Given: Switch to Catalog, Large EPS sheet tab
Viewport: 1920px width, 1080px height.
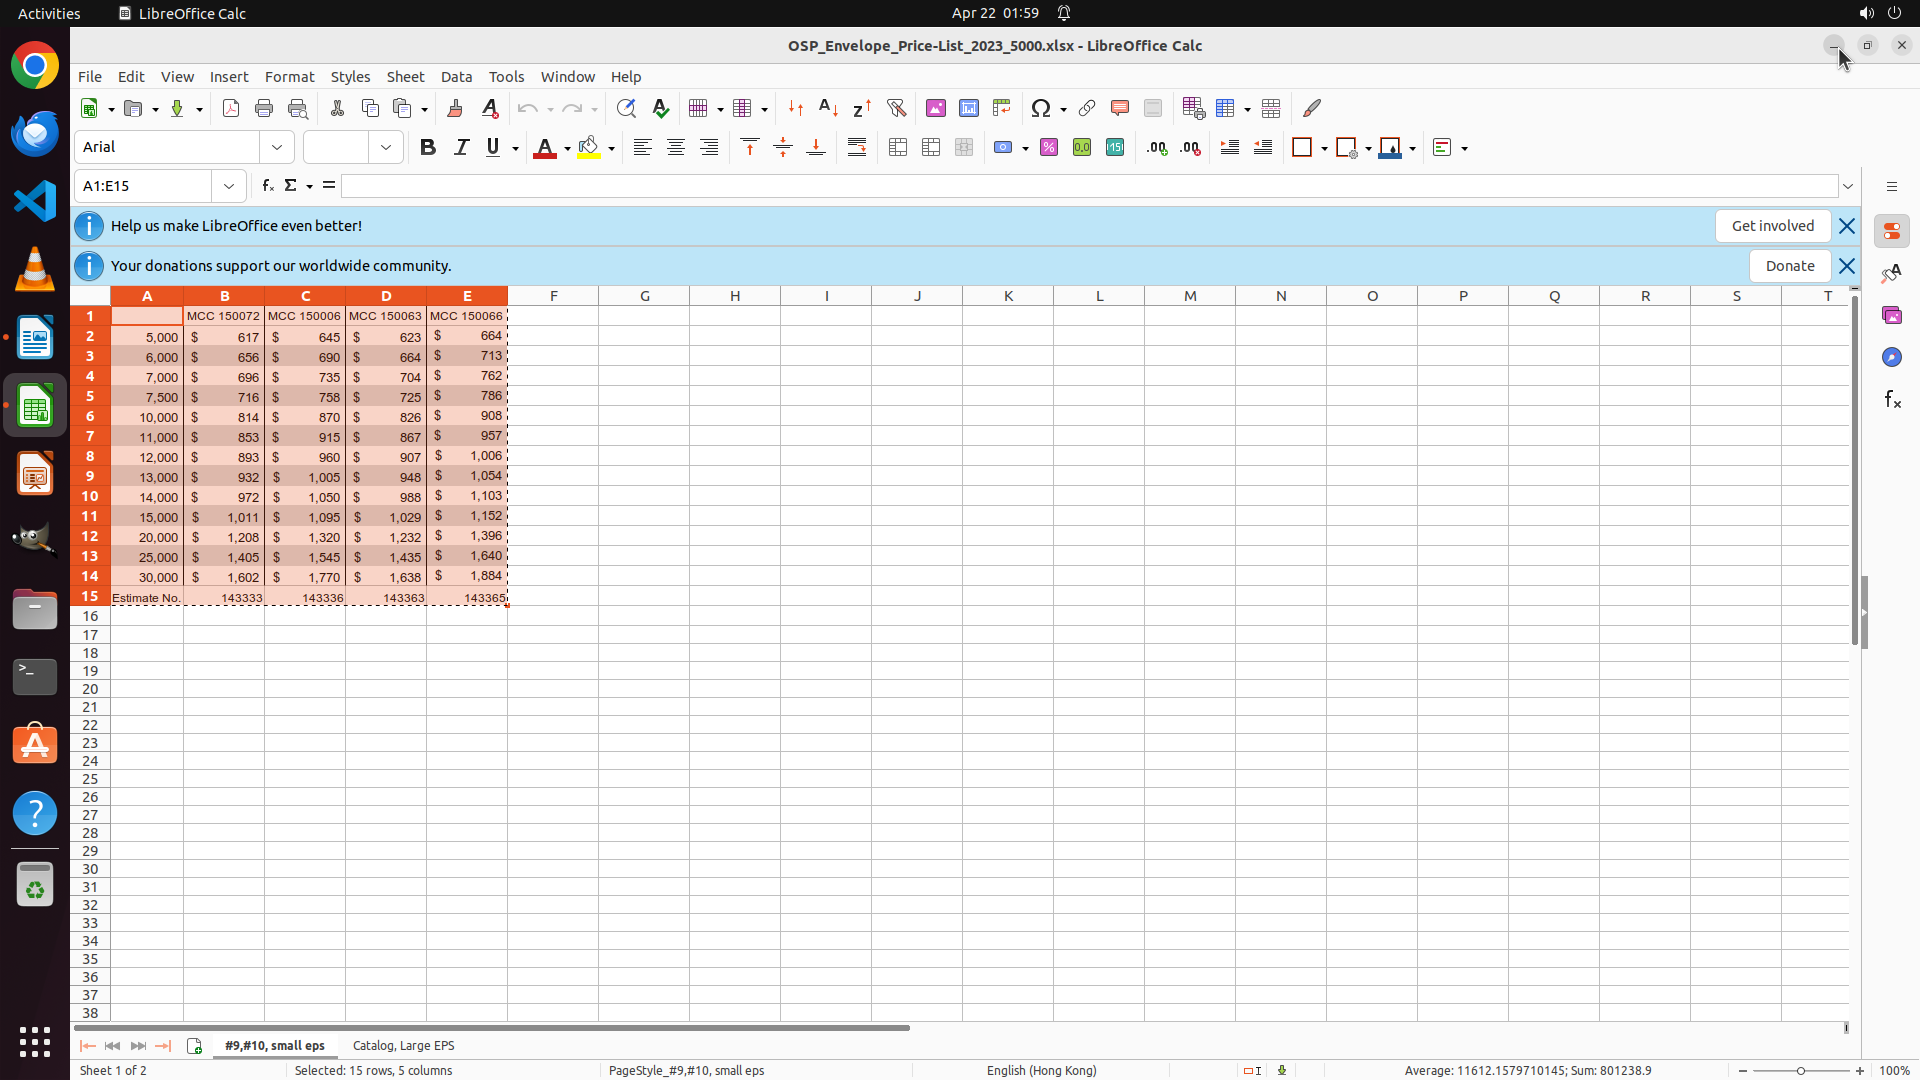Looking at the screenshot, I should pyautogui.click(x=403, y=1045).
